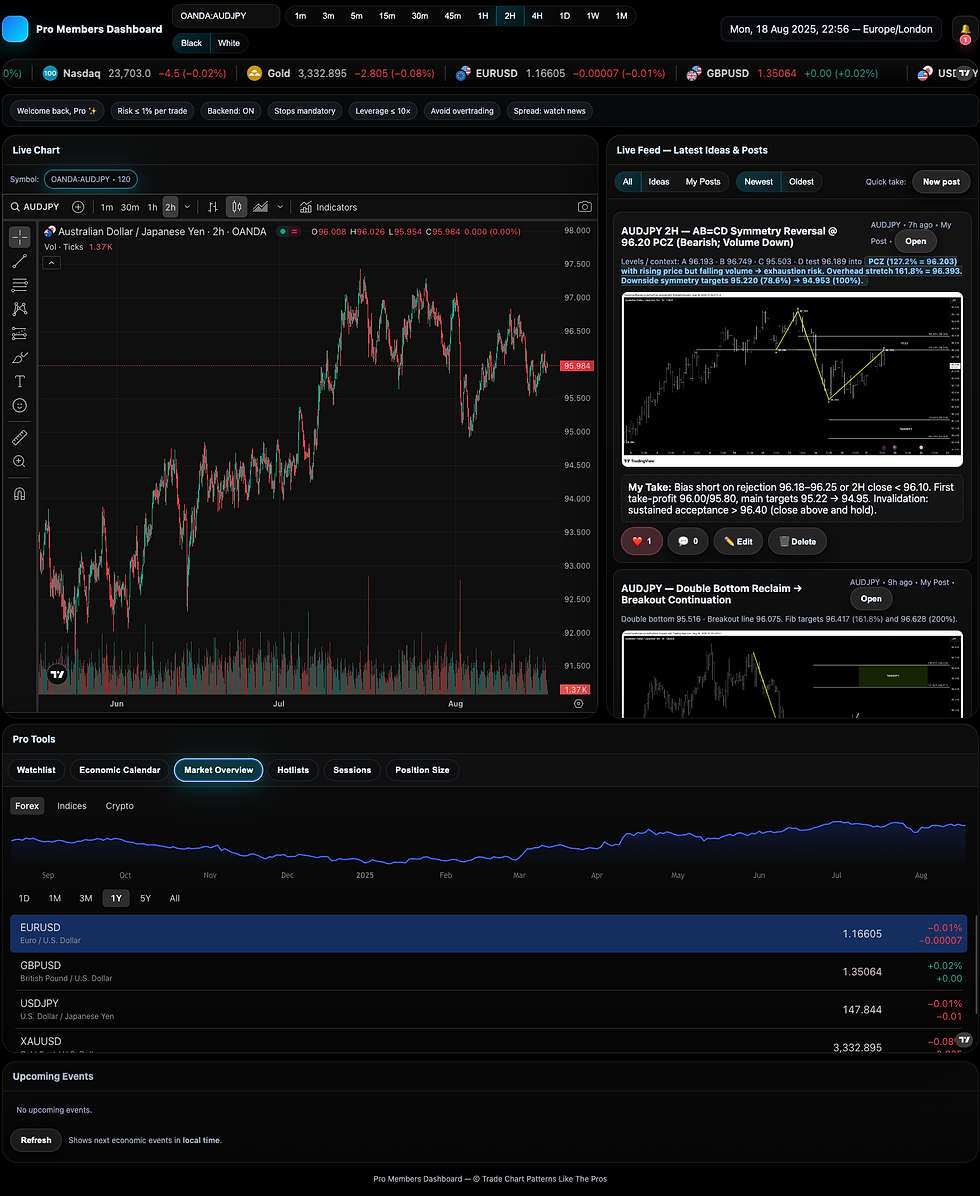Switch to the Economic Calendar tab
980x1196 pixels.
pos(119,770)
